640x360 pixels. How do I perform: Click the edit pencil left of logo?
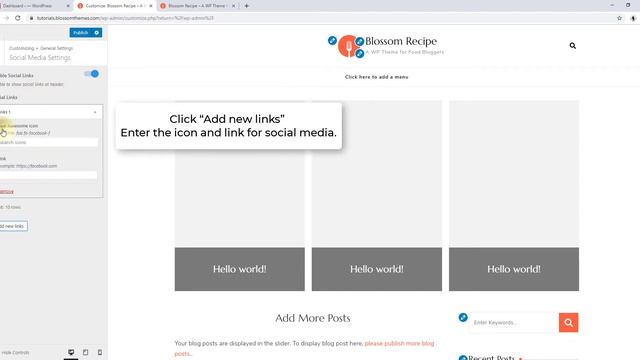click(x=332, y=40)
